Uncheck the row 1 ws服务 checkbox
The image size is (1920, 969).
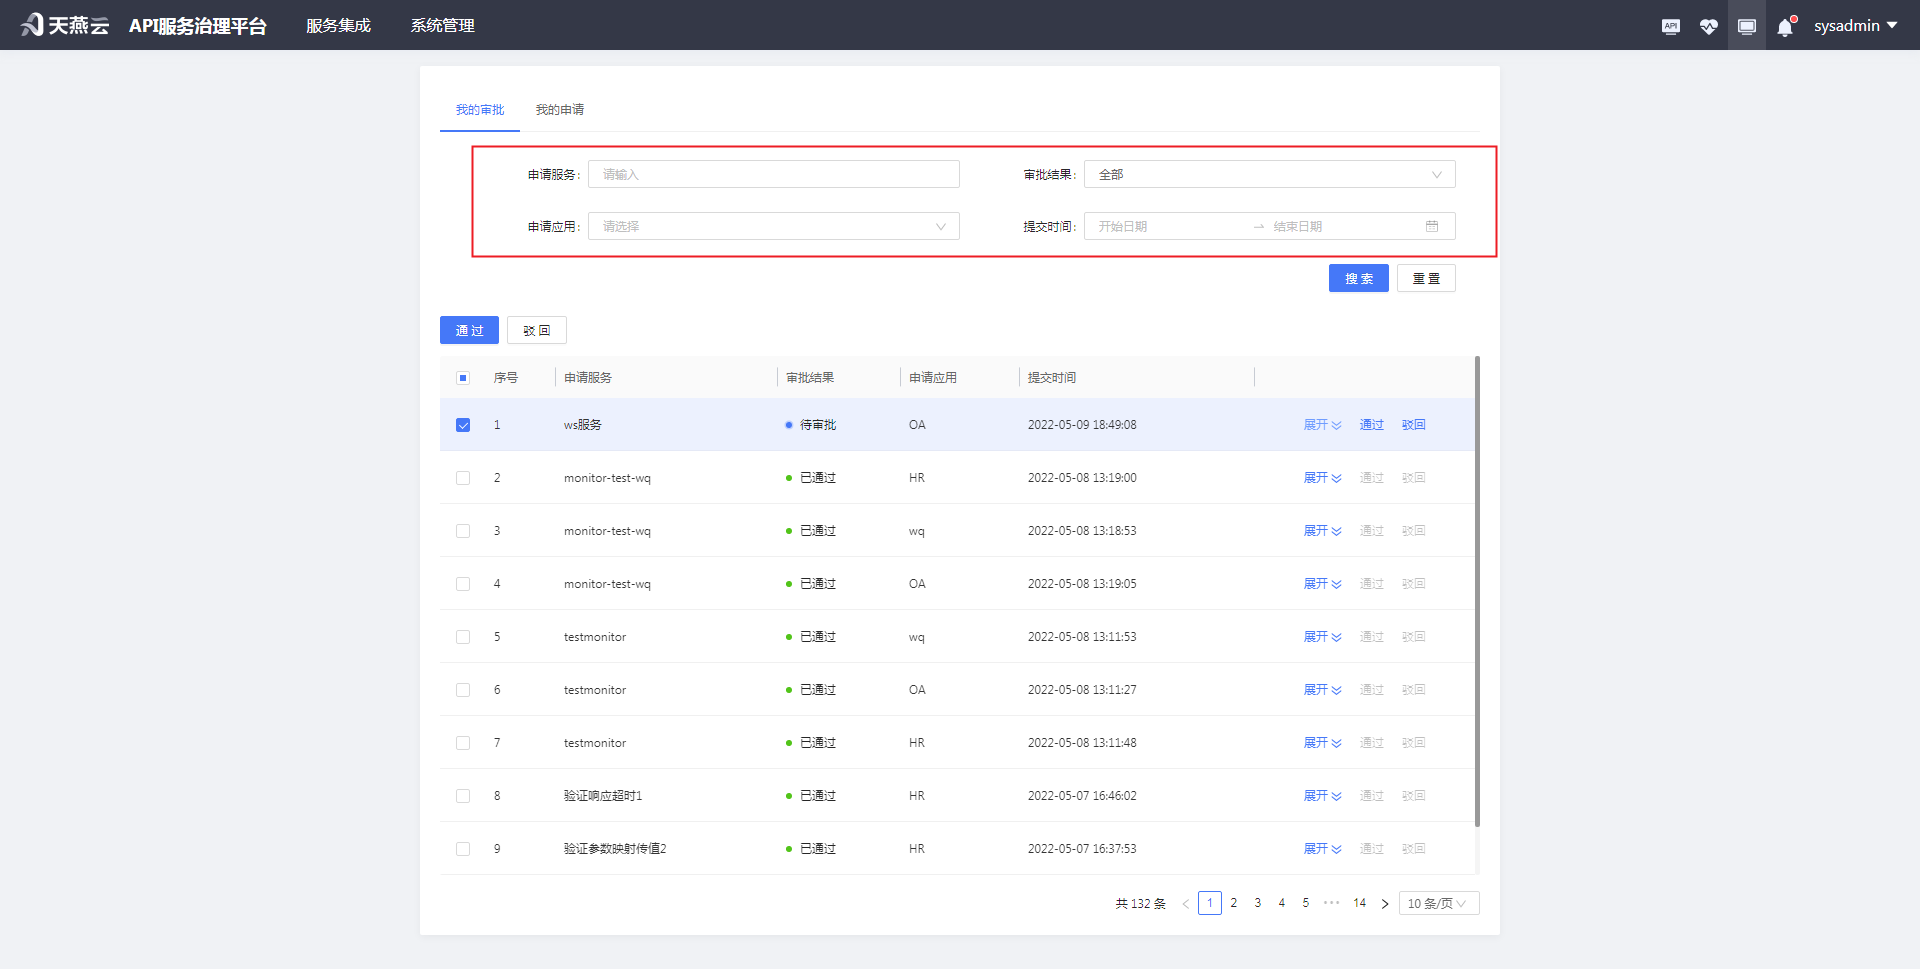click(463, 424)
